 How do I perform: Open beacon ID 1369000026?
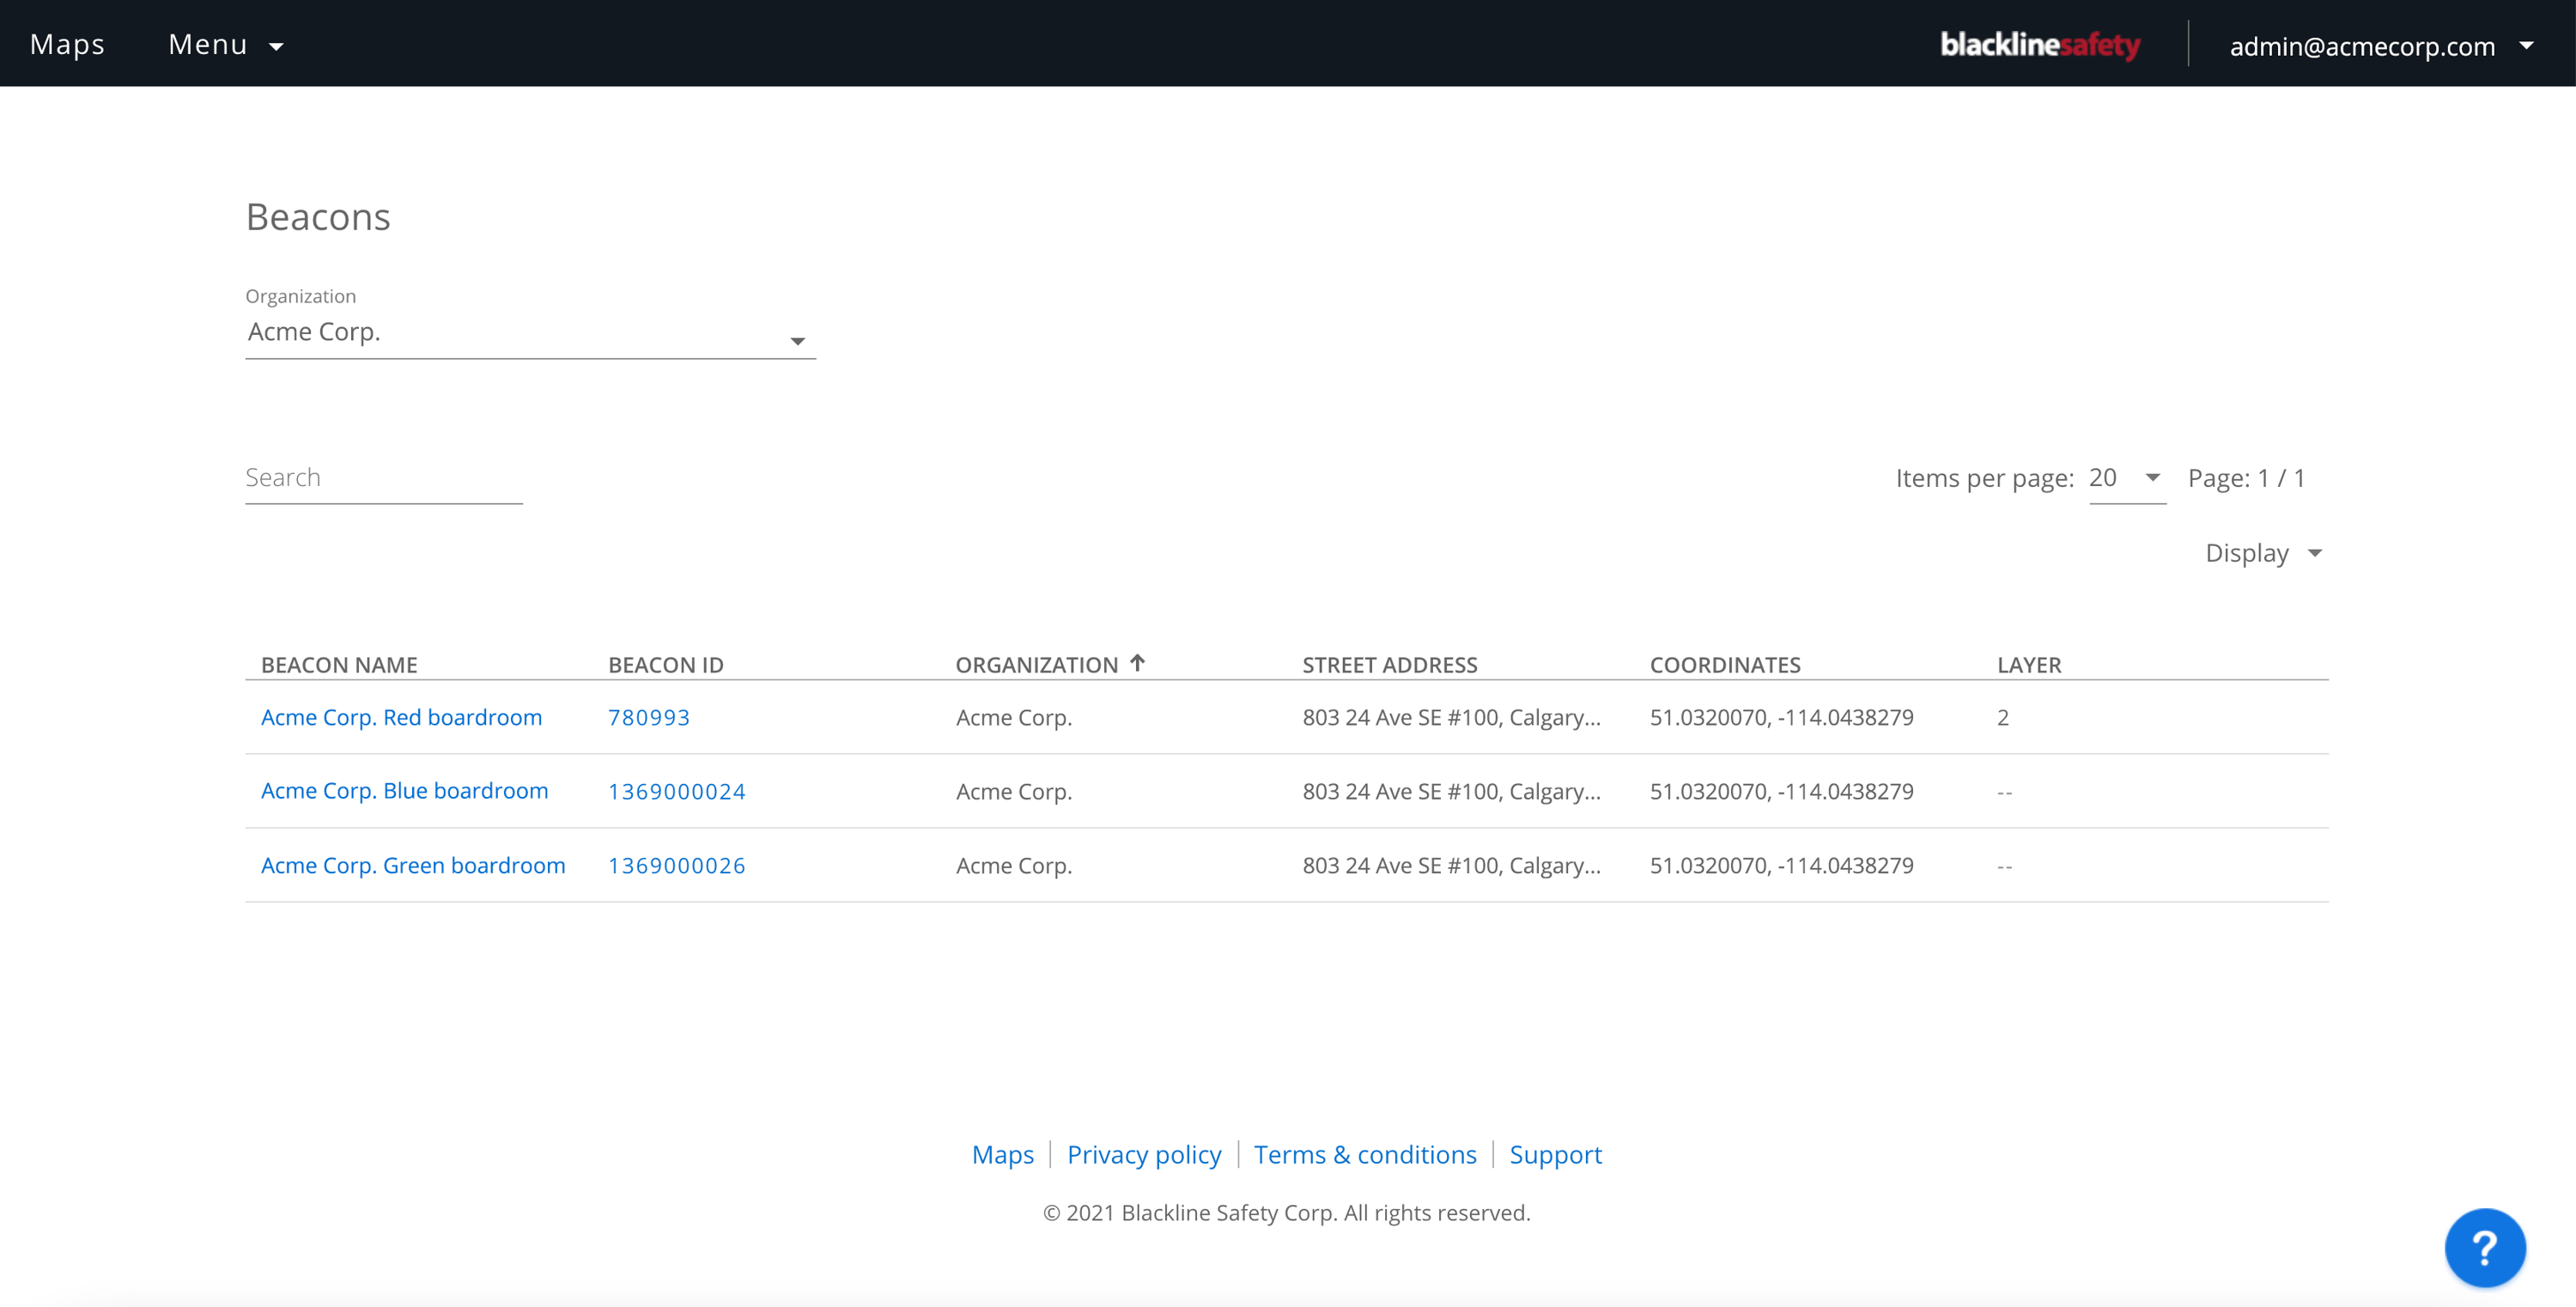[676, 865]
